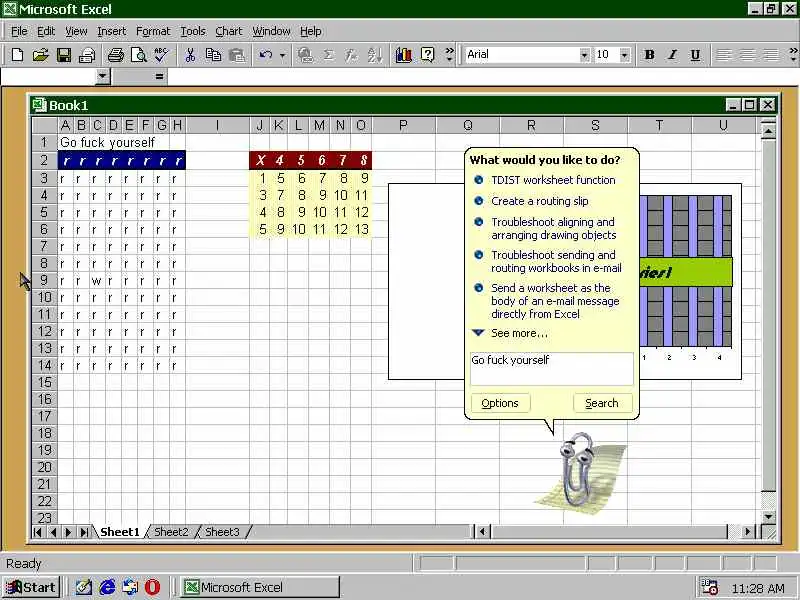This screenshot has width=800, height=600.
Task: Print the sheet with the printer icon
Action: [116, 55]
